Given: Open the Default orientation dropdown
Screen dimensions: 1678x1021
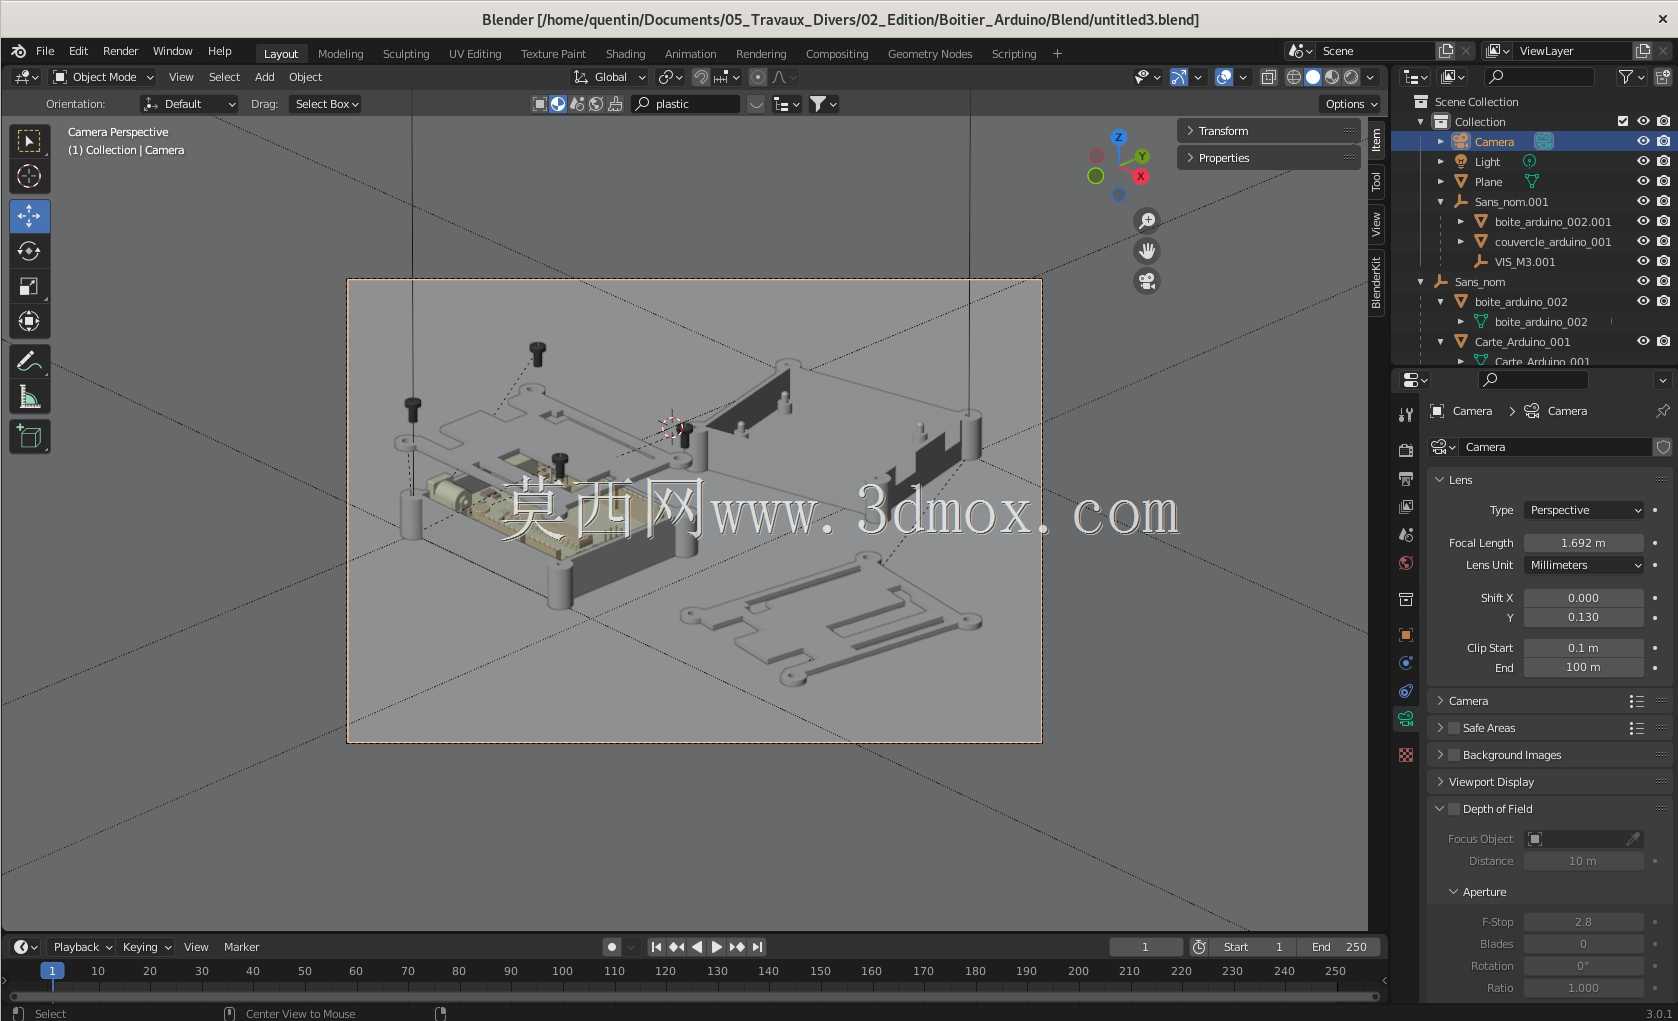Looking at the screenshot, I should tap(189, 104).
